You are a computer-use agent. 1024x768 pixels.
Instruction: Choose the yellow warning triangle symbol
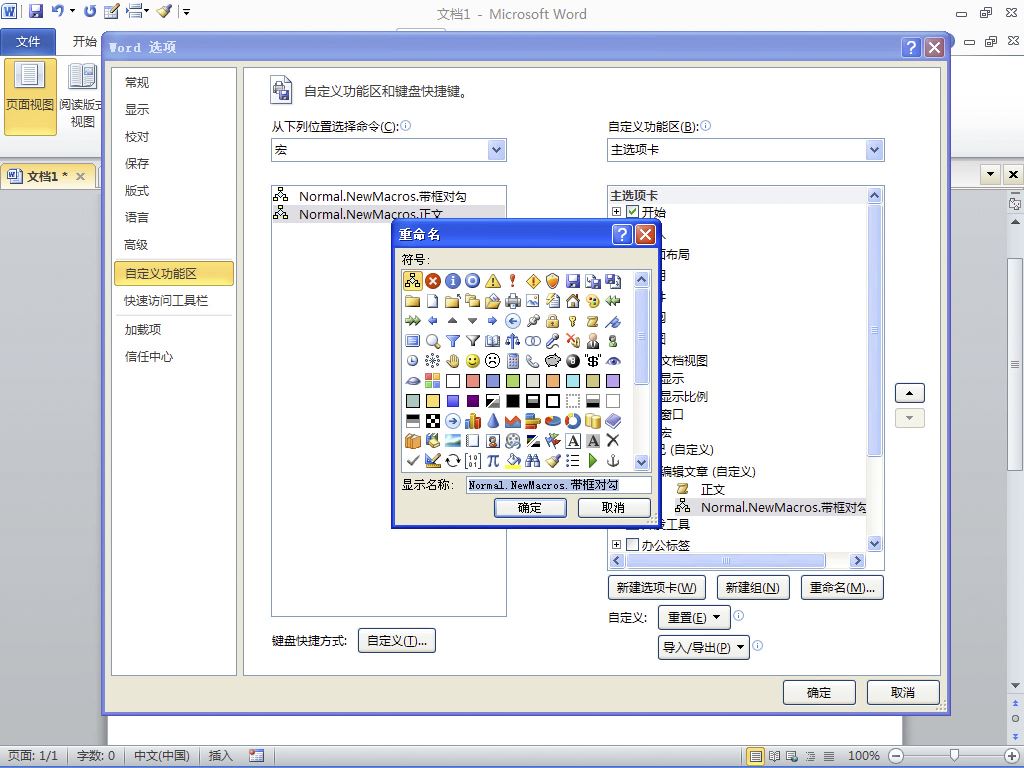(493, 281)
